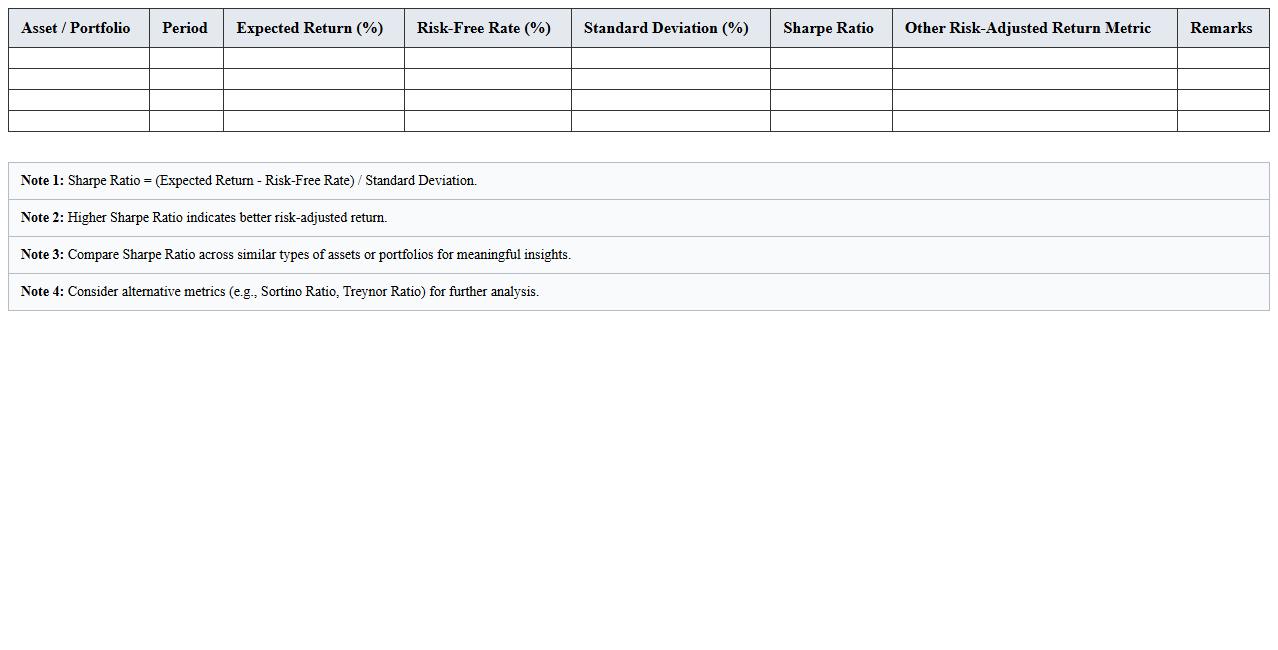Image resolution: width=1278 pixels, height=650 pixels.
Task: Select the Risk-Free Rate (%) header
Action: 484,28
